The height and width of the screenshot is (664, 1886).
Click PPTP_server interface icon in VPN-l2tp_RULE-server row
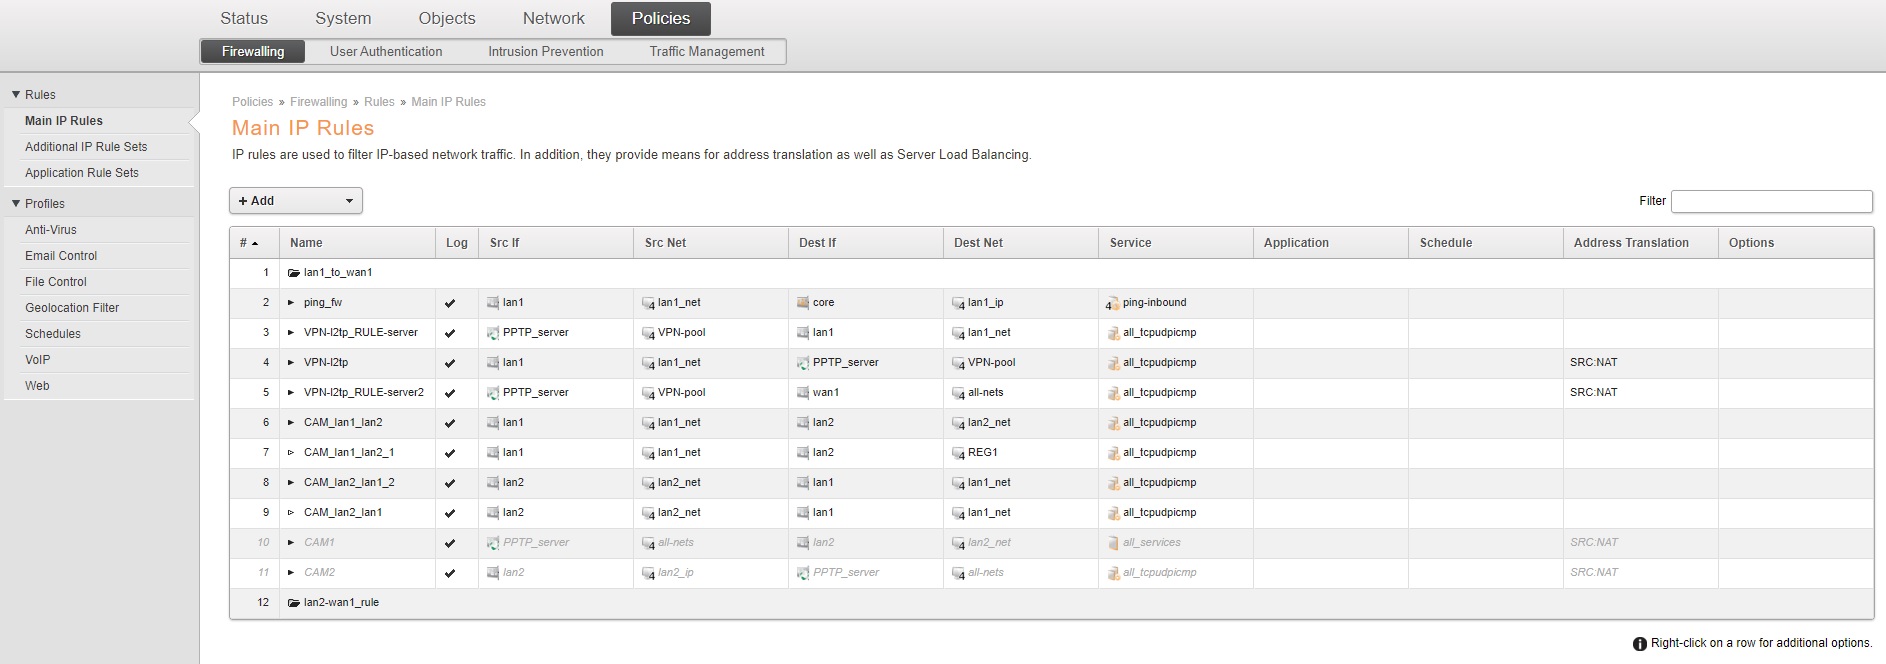coord(493,333)
